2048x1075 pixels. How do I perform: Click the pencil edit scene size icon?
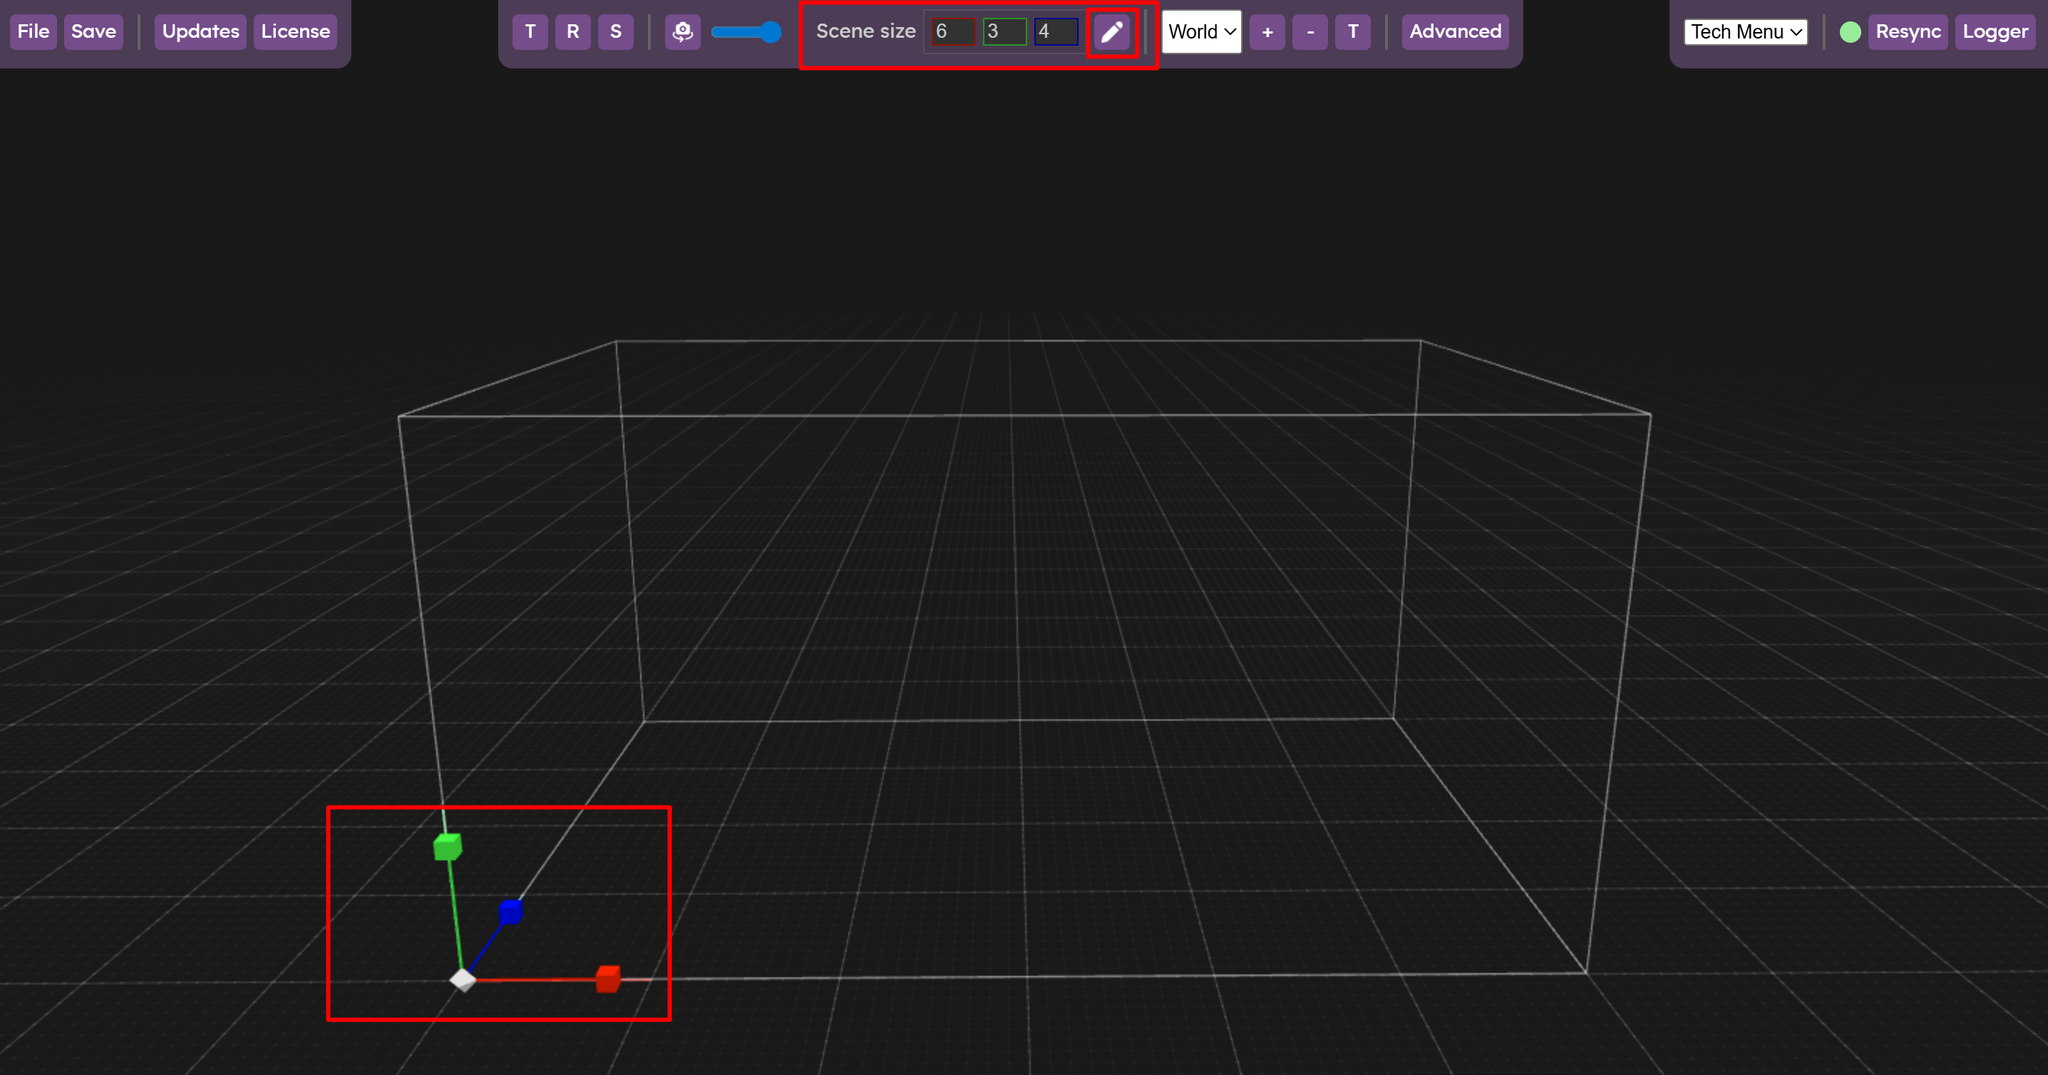[x=1112, y=32]
